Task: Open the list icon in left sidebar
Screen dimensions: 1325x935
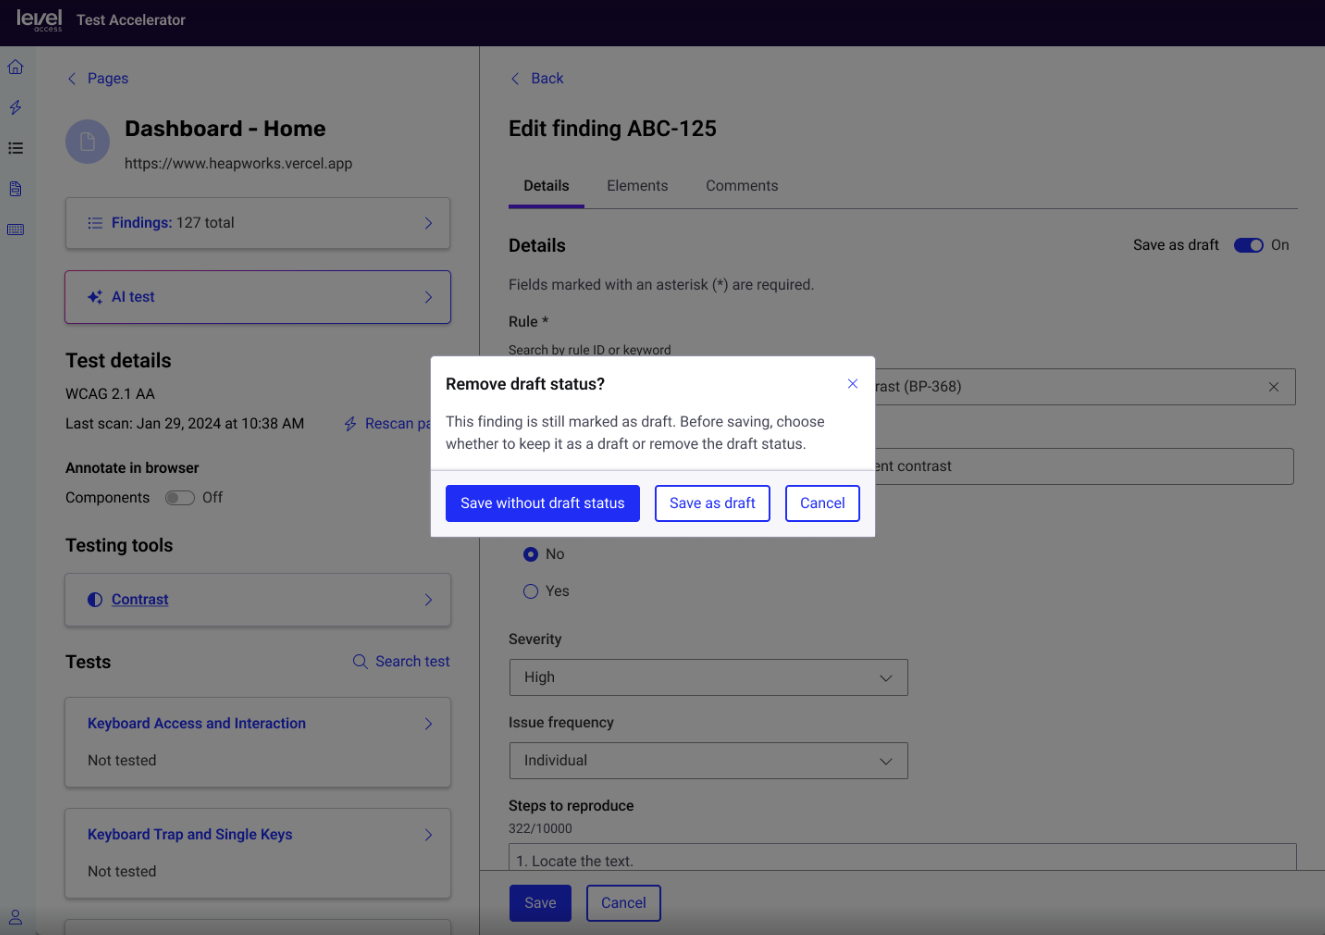Action: [15, 148]
